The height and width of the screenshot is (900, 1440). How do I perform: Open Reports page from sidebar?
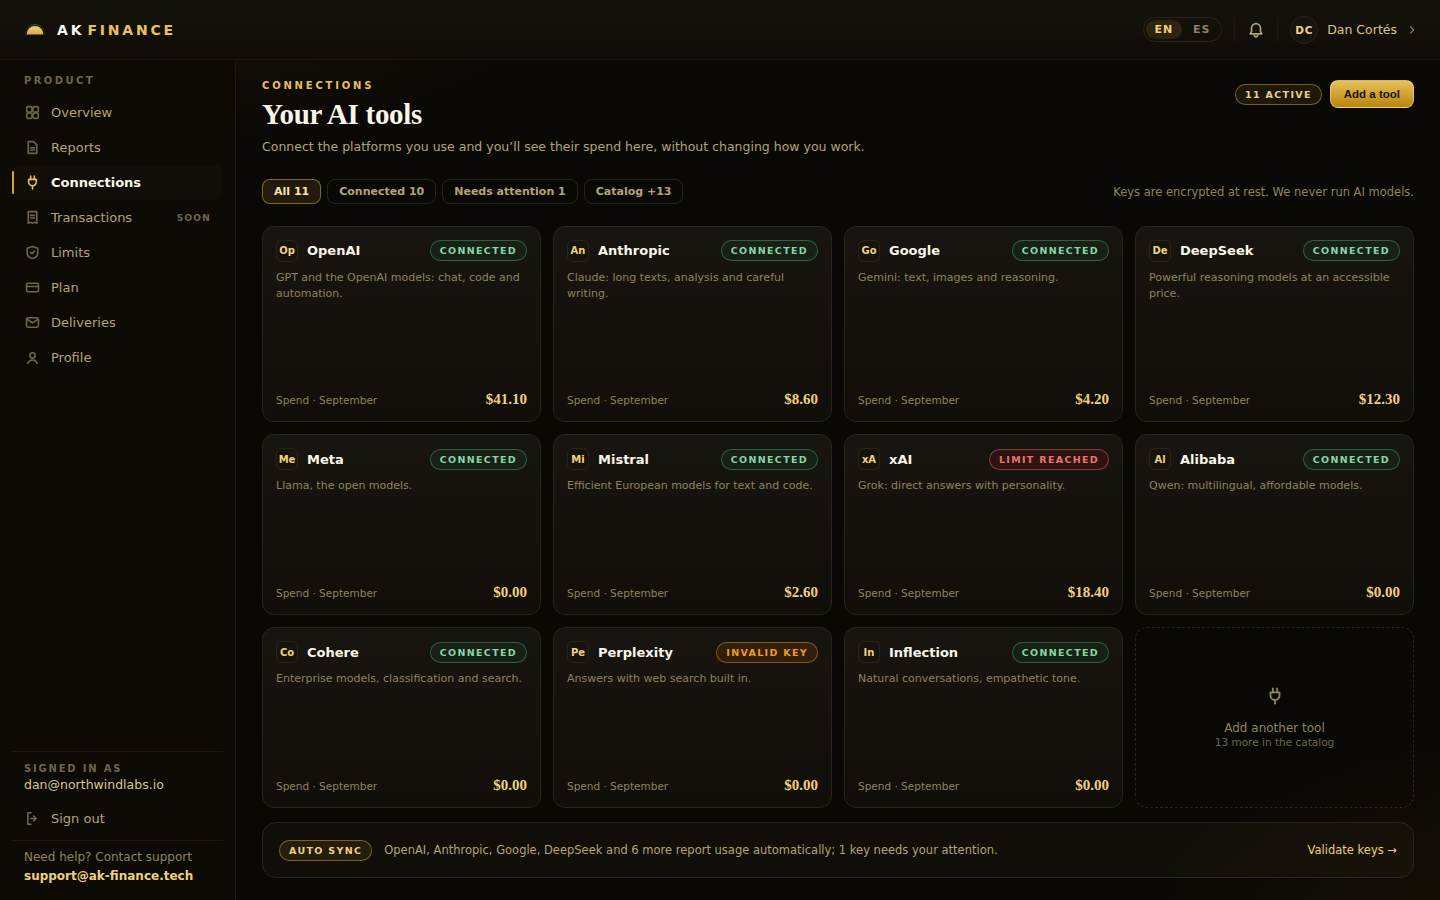pos(117,148)
